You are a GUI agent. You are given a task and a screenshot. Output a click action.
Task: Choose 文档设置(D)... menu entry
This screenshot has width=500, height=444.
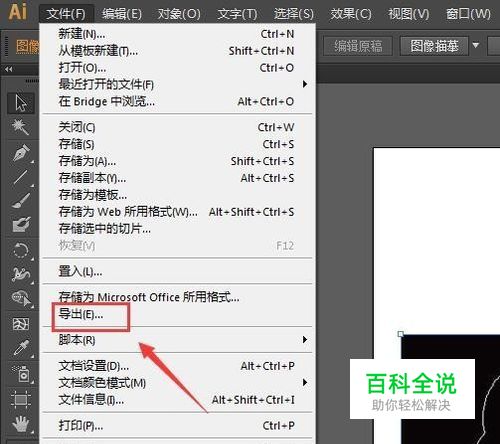(177, 366)
